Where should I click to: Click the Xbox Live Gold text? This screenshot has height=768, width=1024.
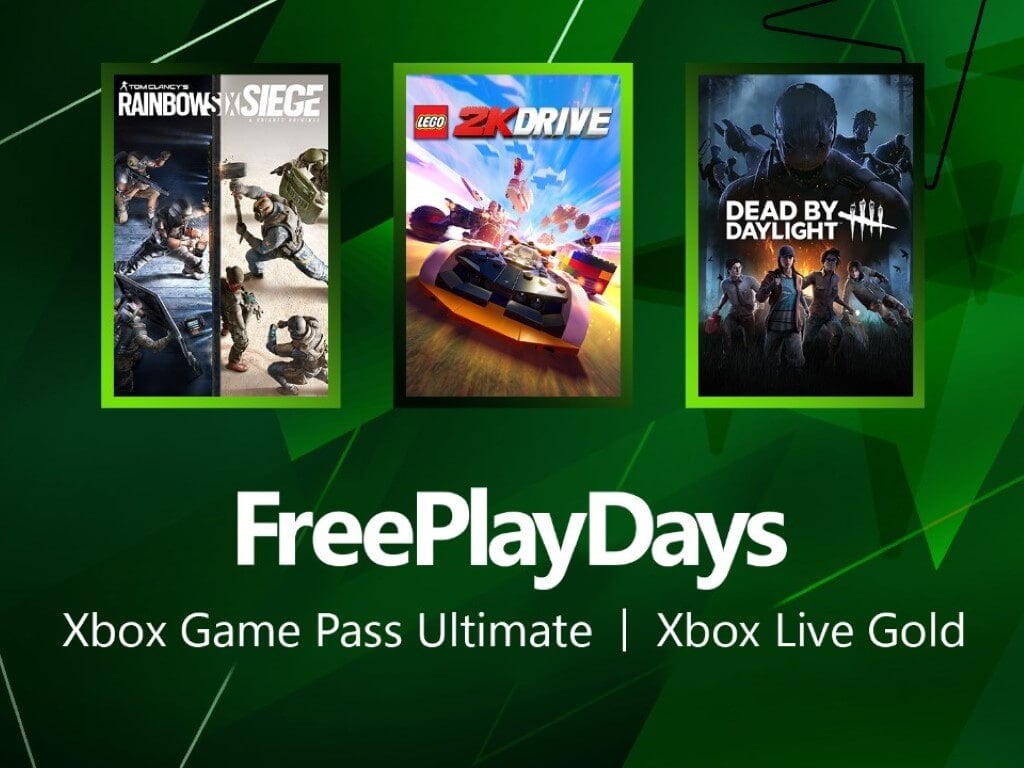coord(810,630)
